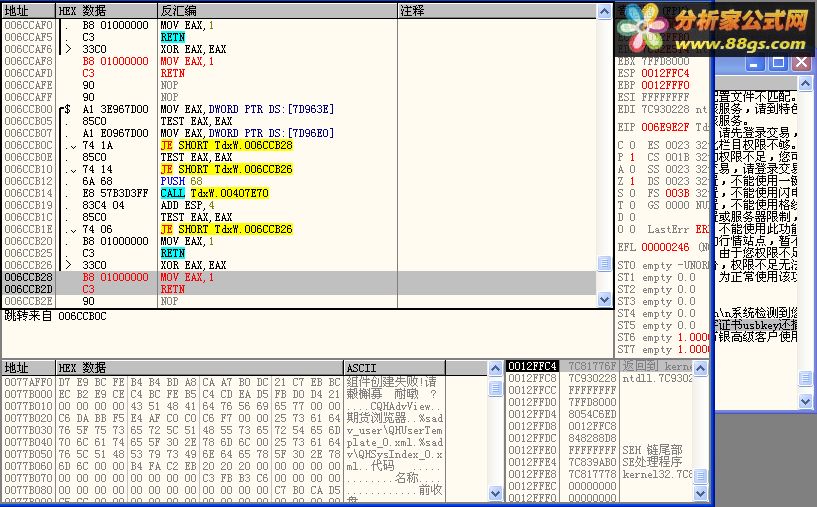The width and height of the screenshot is (817, 507).
Task: Select dump row at address 0077B010
Action: [x=224, y=406]
